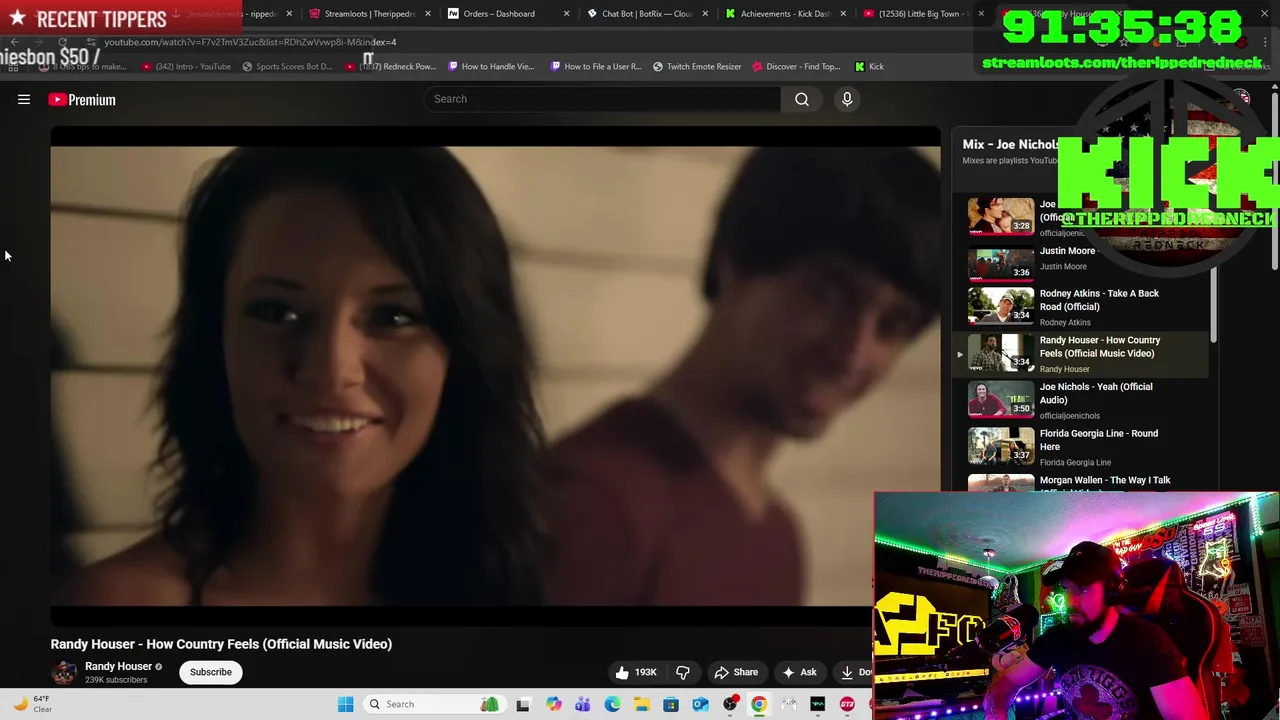The width and height of the screenshot is (1280, 720).
Task: Open the Ask AI button
Action: pyautogui.click(x=799, y=672)
